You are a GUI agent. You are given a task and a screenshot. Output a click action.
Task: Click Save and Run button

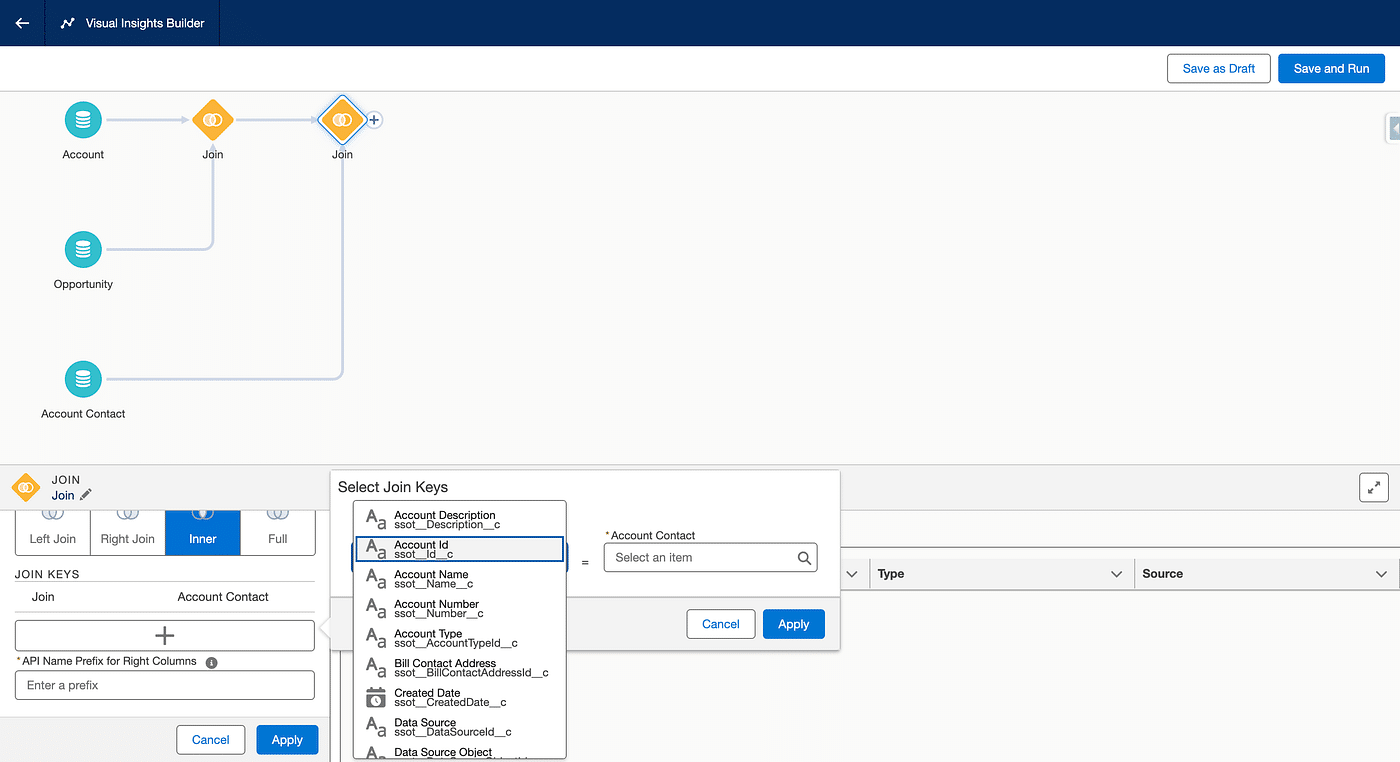[1331, 69]
